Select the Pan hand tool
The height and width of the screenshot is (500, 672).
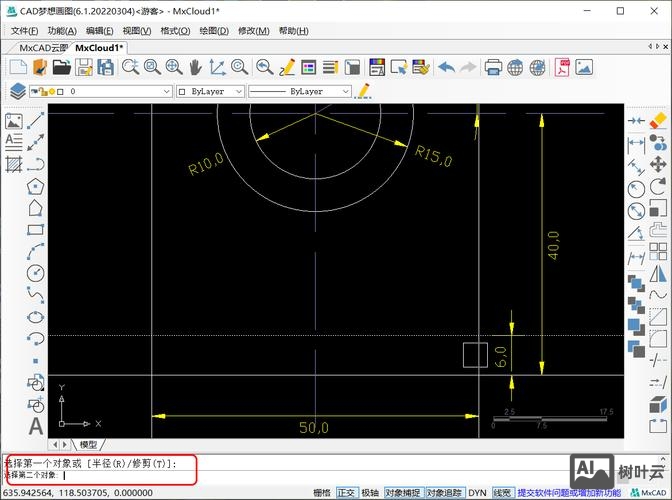pos(195,68)
